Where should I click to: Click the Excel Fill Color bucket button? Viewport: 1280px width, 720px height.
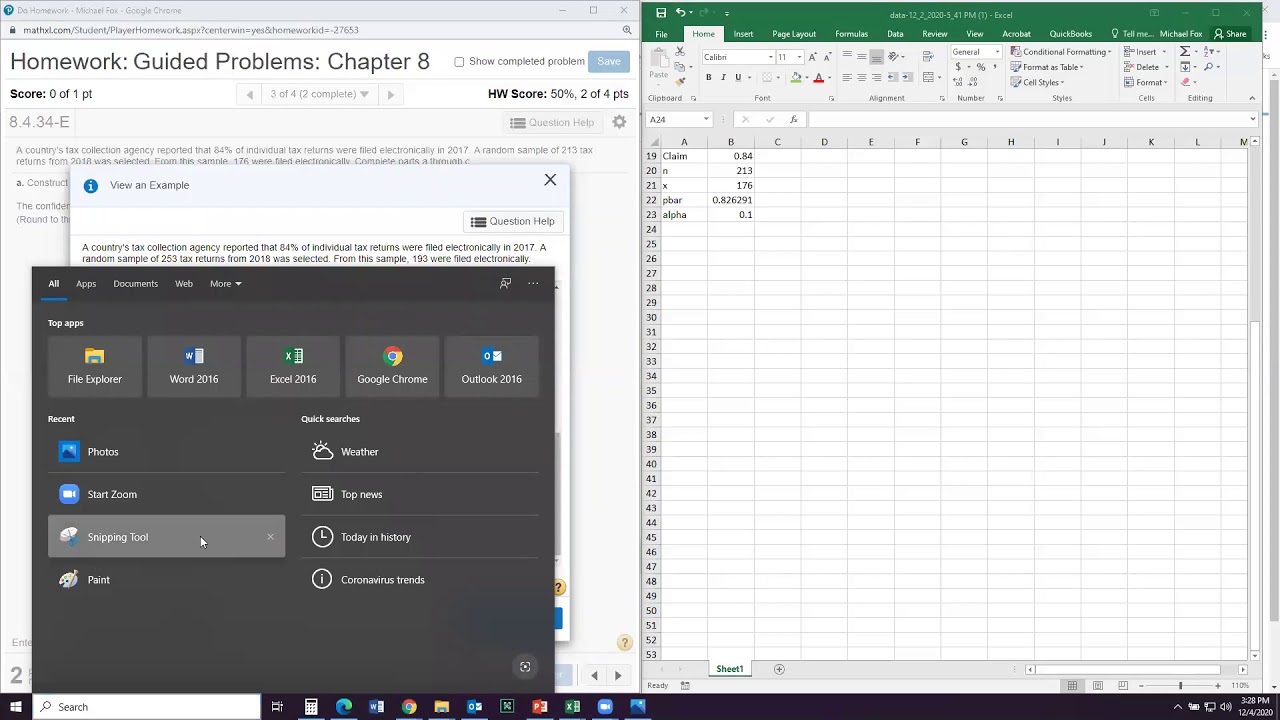[x=796, y=78]
